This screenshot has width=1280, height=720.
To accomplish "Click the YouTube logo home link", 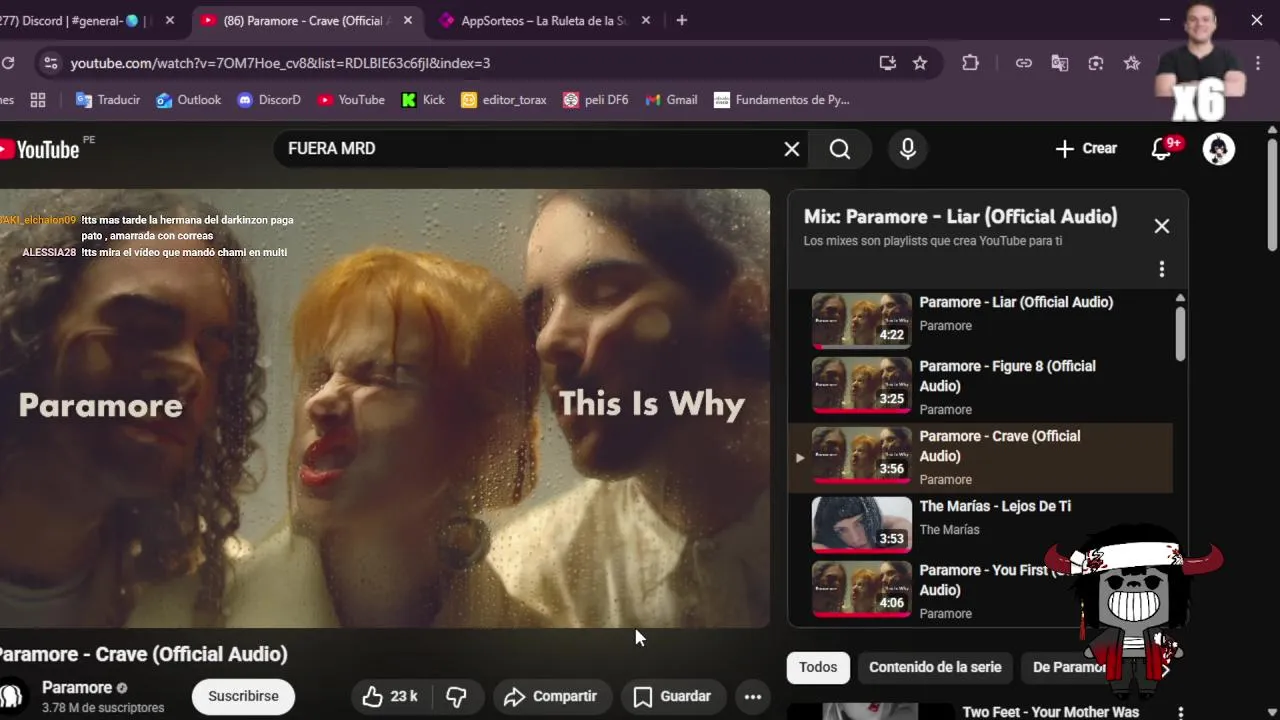I will click(x=40, y=150).
